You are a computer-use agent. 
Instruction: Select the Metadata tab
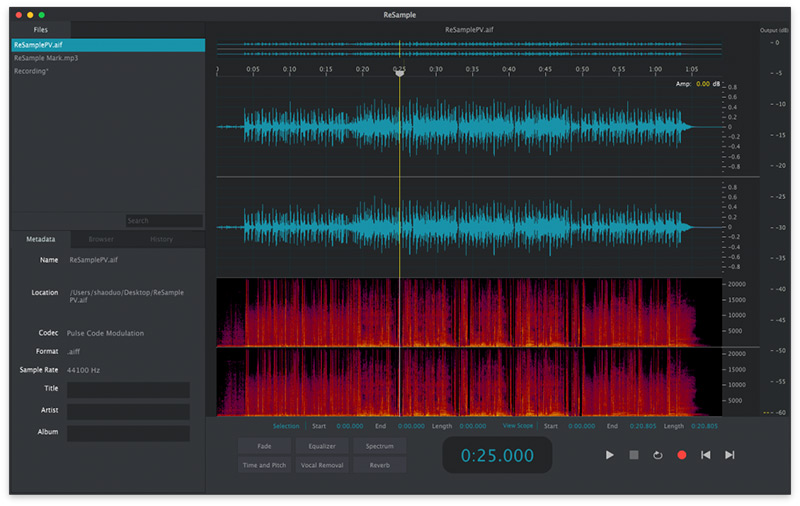coord(41,240)
